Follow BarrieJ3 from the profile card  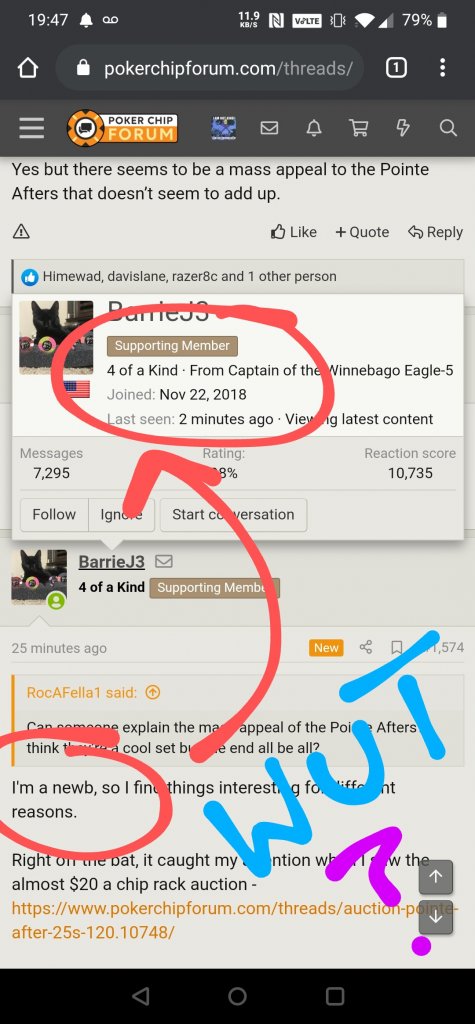[54, 515]
